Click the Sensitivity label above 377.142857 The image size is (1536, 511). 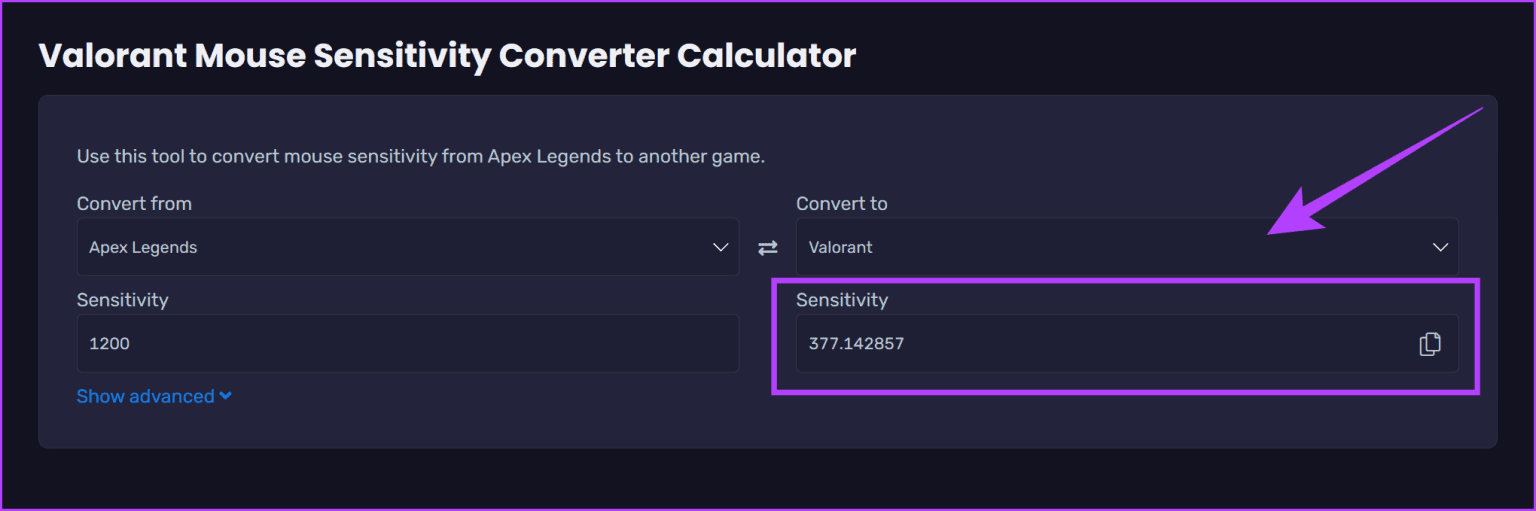pyautogui.click(x=842, y=299)
